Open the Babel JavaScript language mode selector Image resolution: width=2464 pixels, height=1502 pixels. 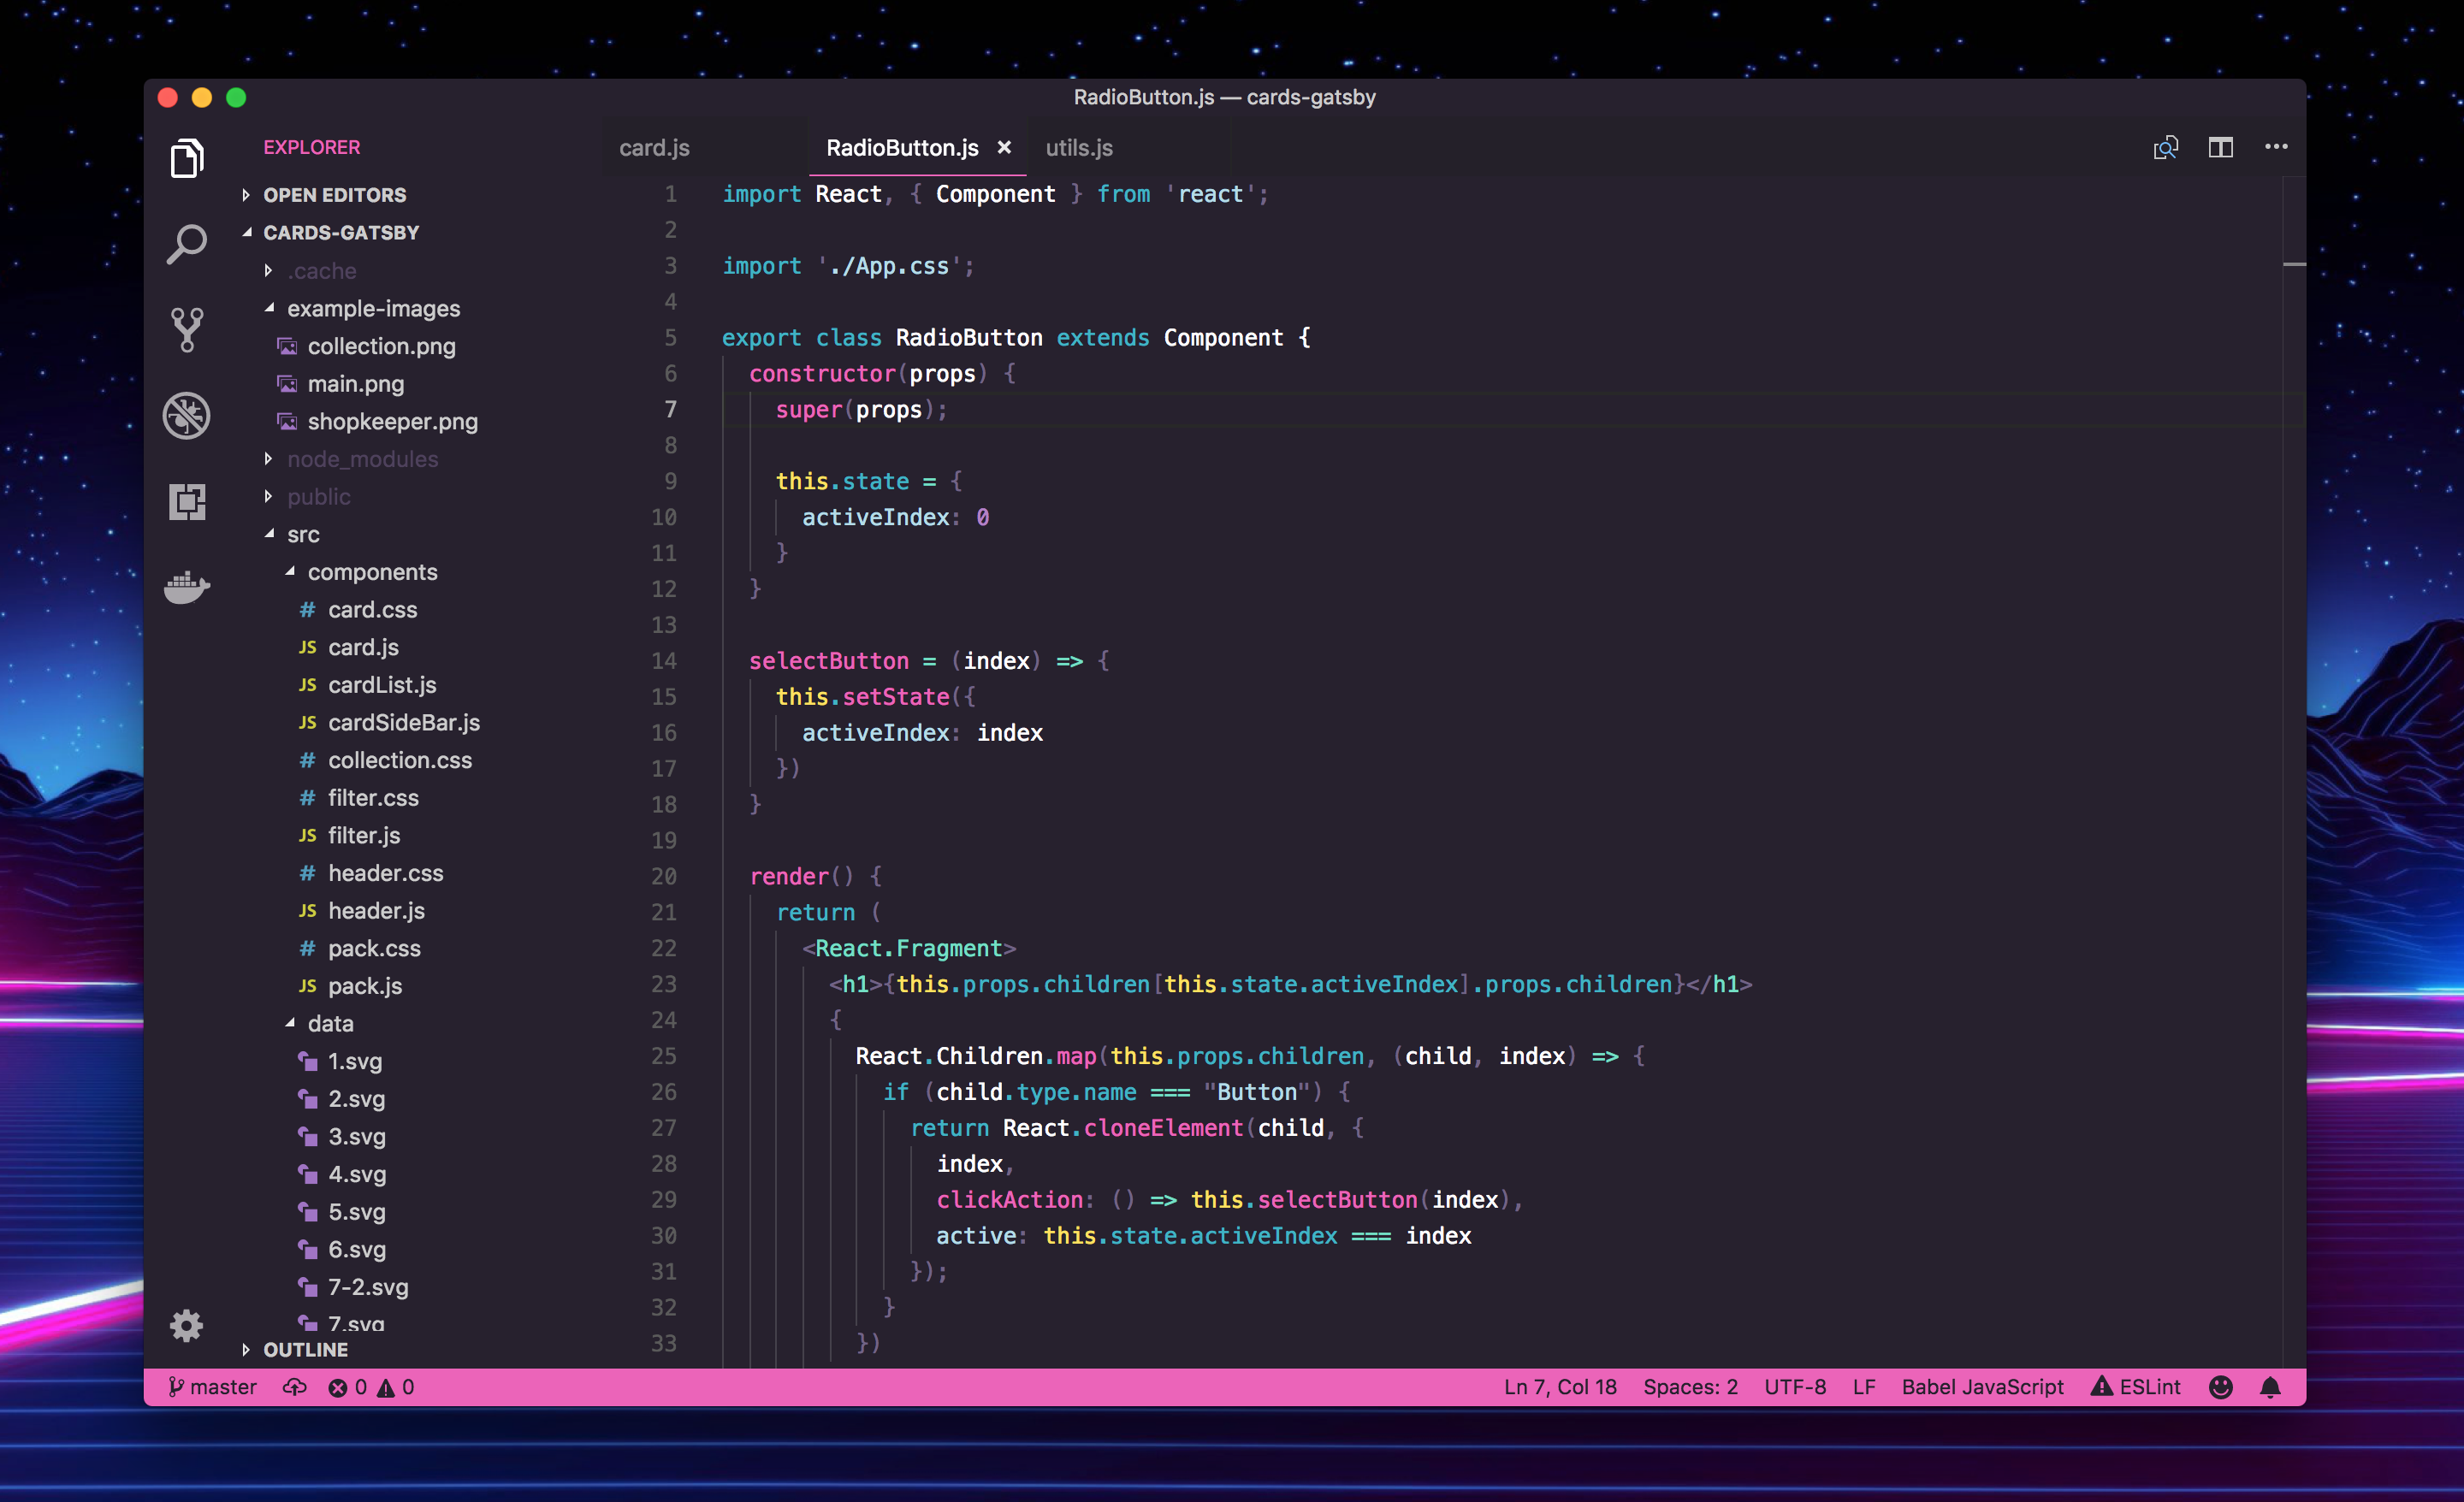click(x=1982, y=1387)
